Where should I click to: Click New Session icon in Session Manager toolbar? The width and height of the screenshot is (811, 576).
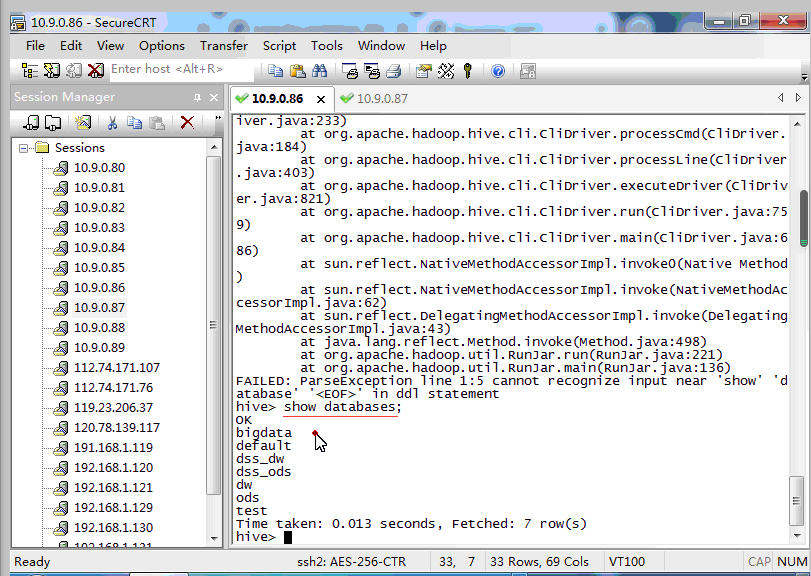pyautogui.click(x=82, y=122)
